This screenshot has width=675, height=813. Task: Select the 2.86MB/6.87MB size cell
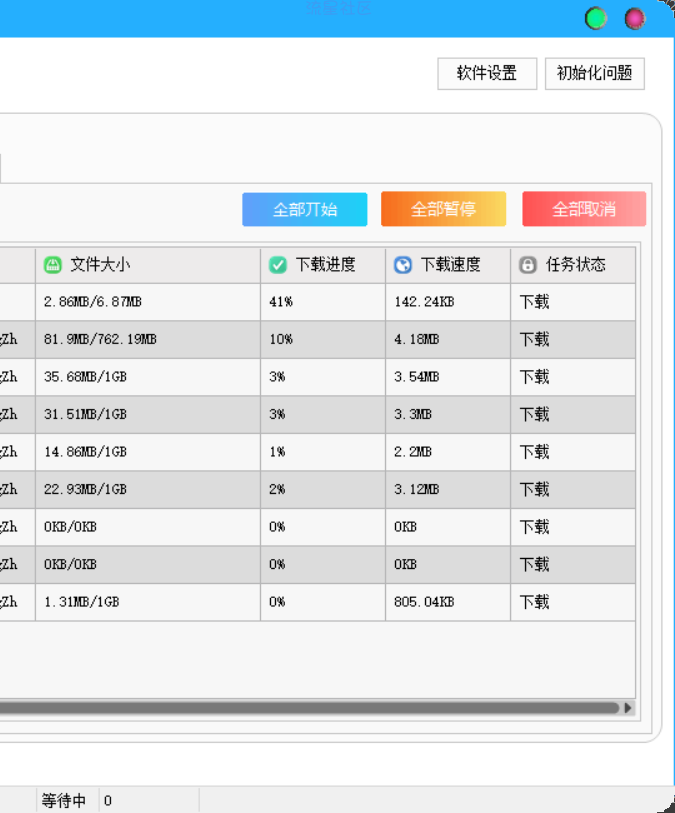coord(148,302)
